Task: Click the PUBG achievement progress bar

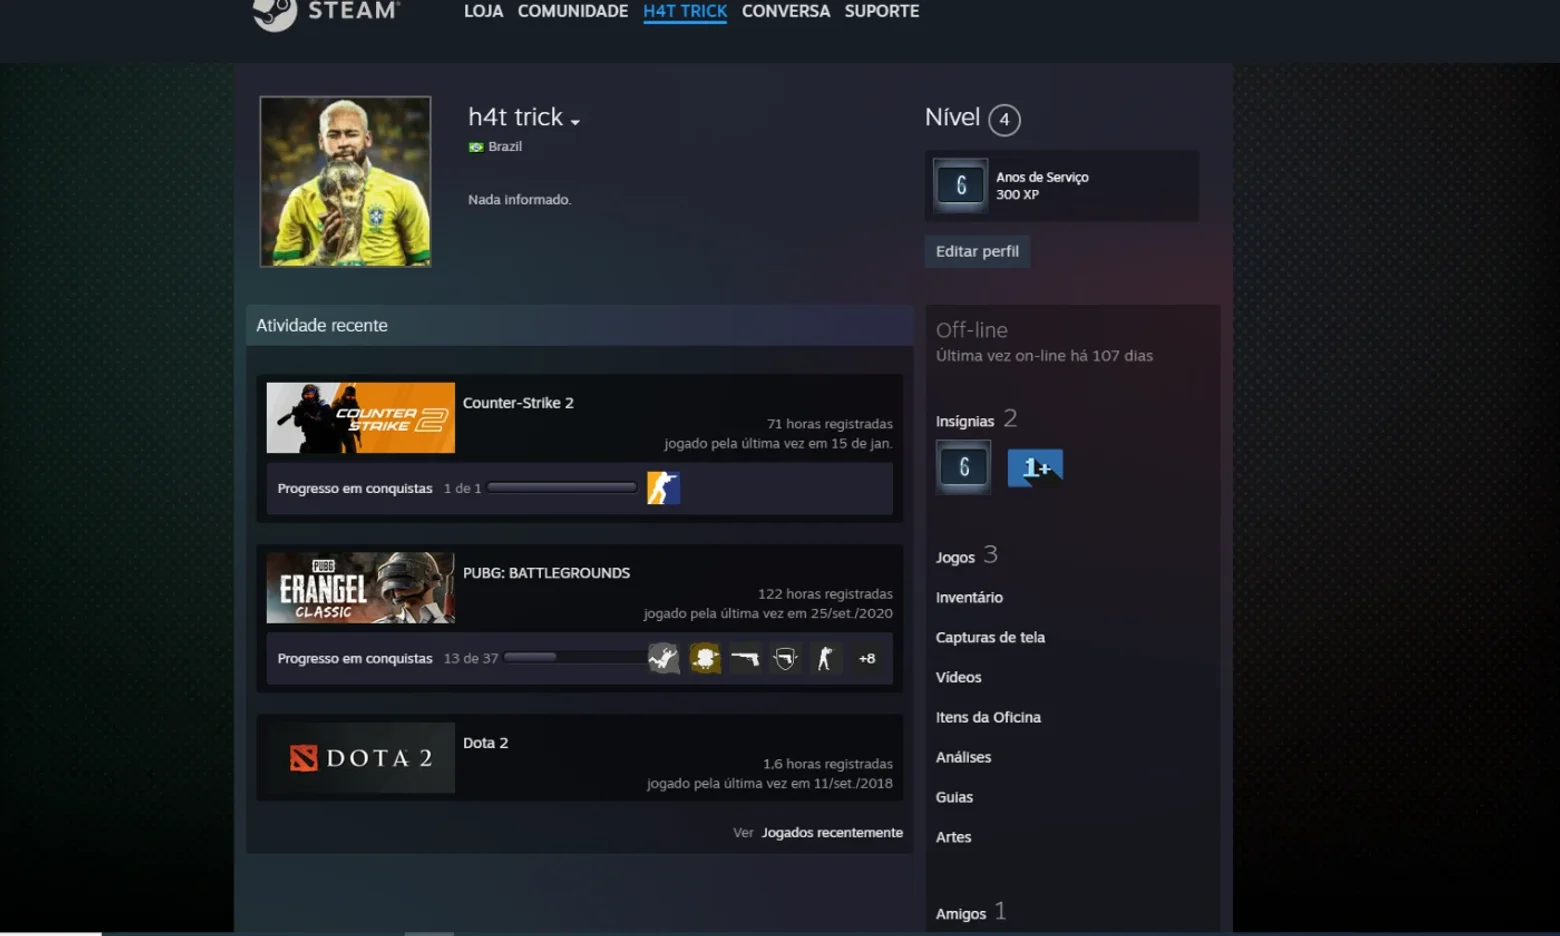Action: pyautogui.click(x=575, y=657)
